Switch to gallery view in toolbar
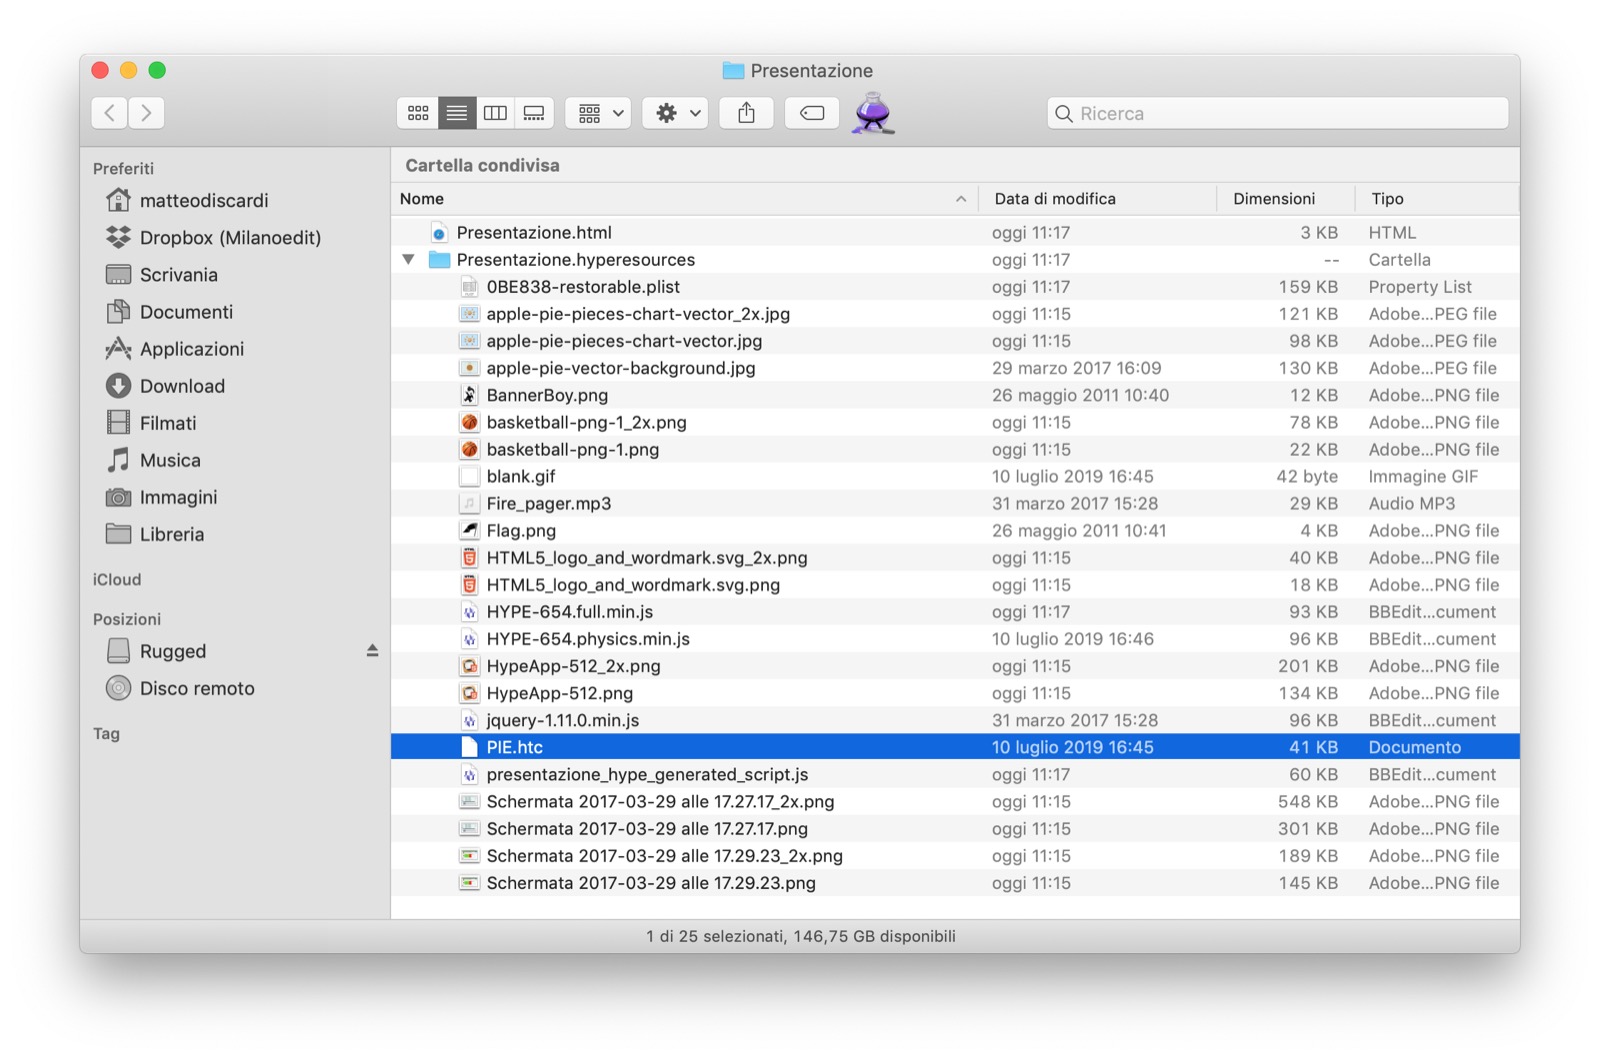The width and height of the screenshot is (1600, 1059). point(534,113)
